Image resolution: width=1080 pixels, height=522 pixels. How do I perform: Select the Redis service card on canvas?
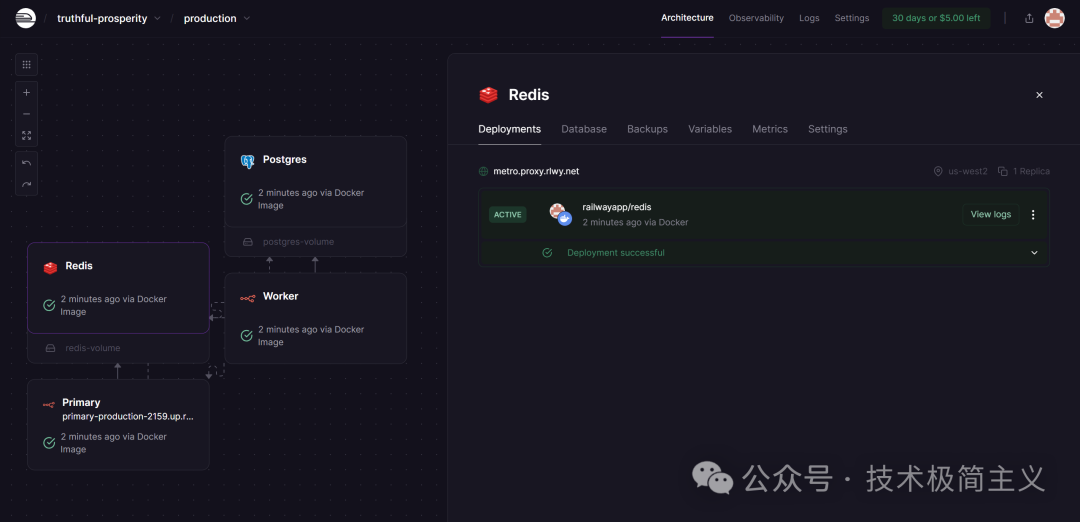(118, 288)
